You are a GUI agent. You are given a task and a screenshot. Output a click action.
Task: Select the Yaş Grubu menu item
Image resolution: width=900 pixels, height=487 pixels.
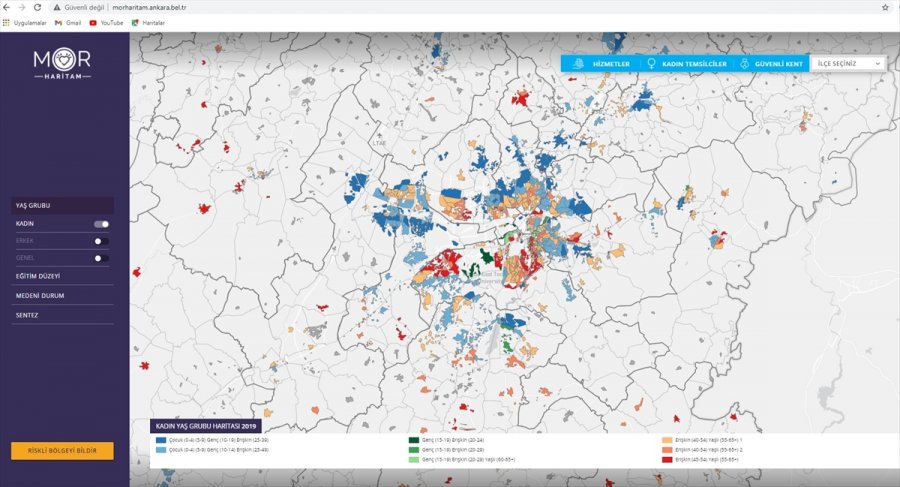33,206
